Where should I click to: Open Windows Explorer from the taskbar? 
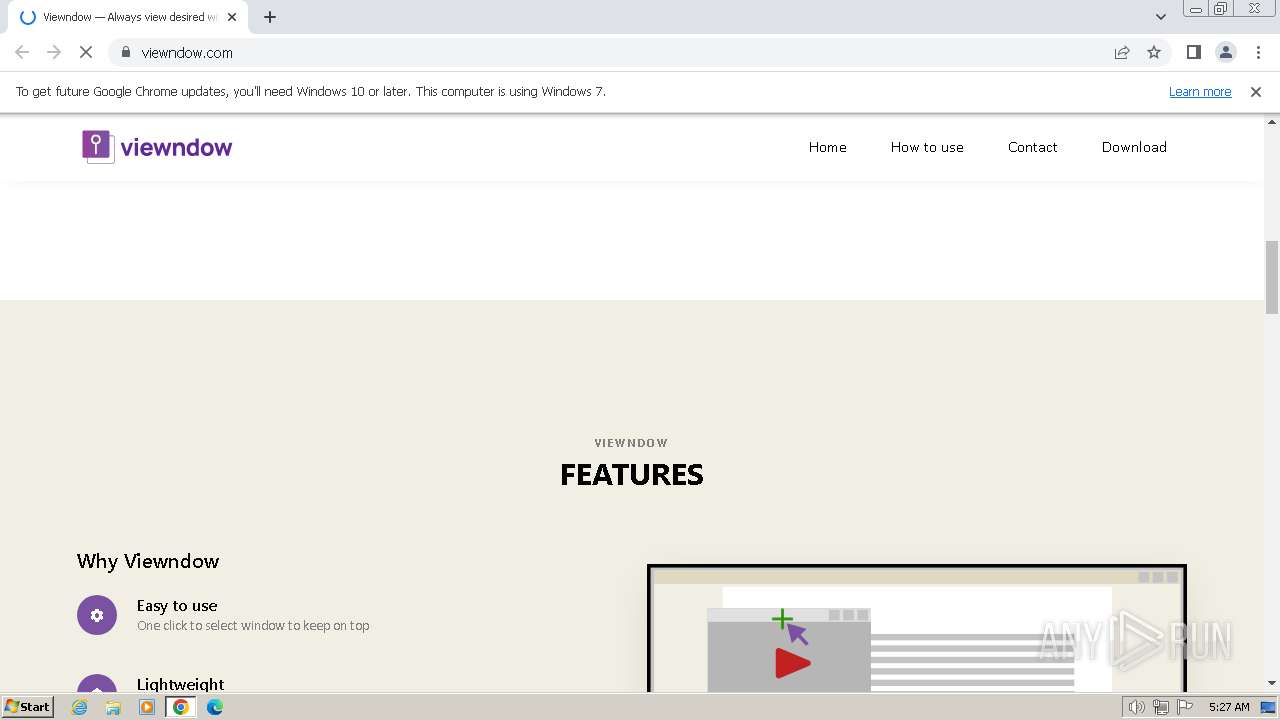pos(113,707)
